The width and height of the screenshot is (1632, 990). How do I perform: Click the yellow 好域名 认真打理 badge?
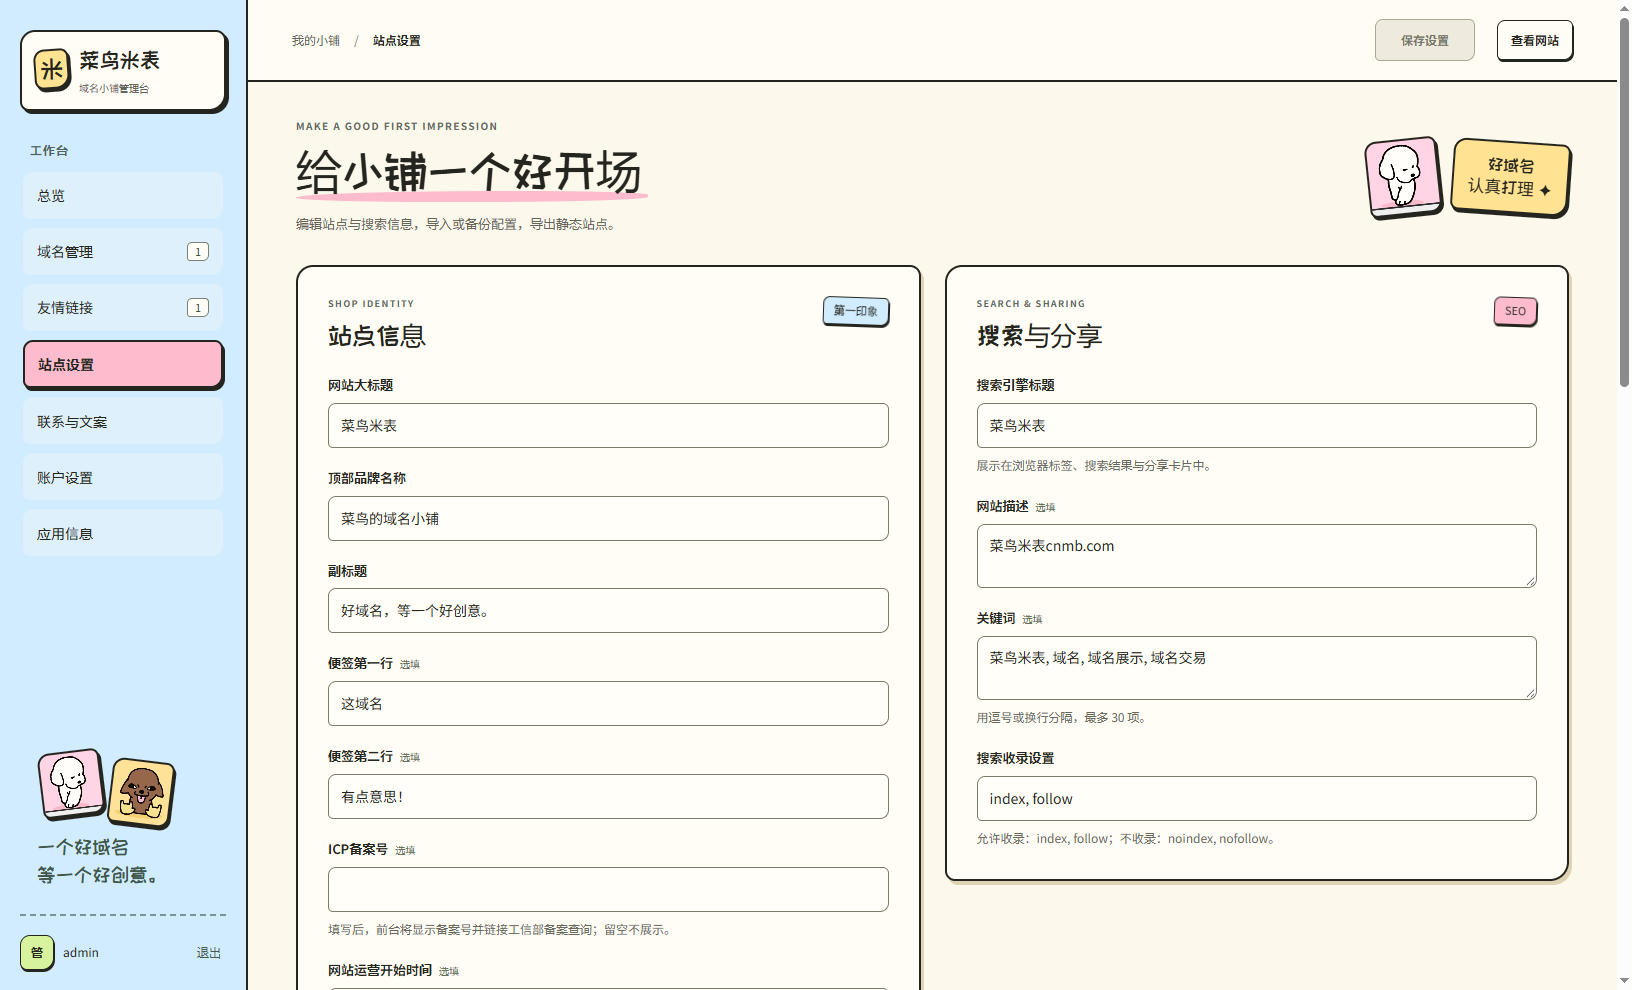pyautogui.click(x=1510, y=177)
